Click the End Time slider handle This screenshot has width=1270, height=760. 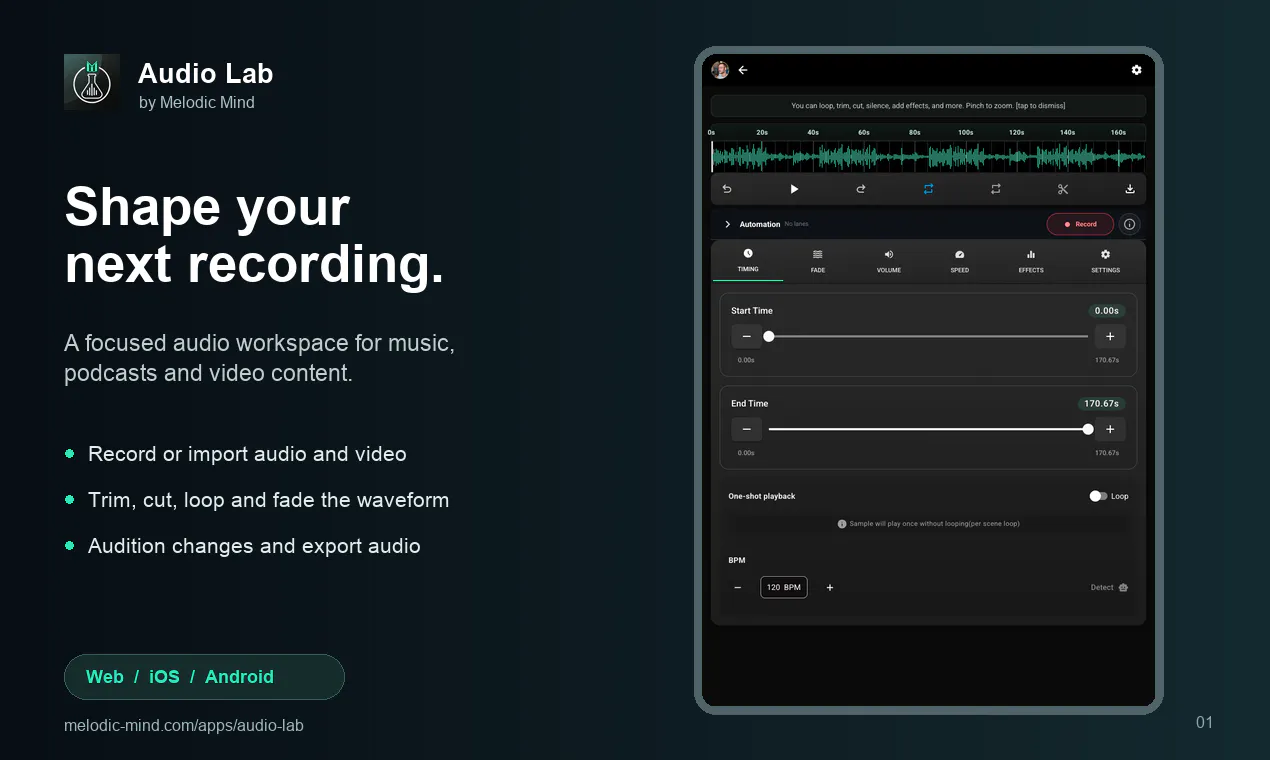[1088, 429]
